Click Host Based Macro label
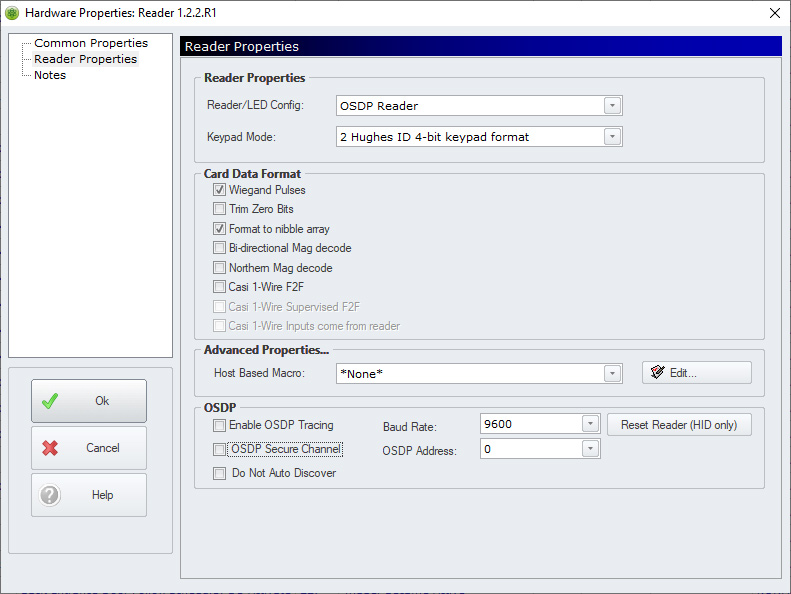The width and height of the screenshot is (791, 594). 259,373
